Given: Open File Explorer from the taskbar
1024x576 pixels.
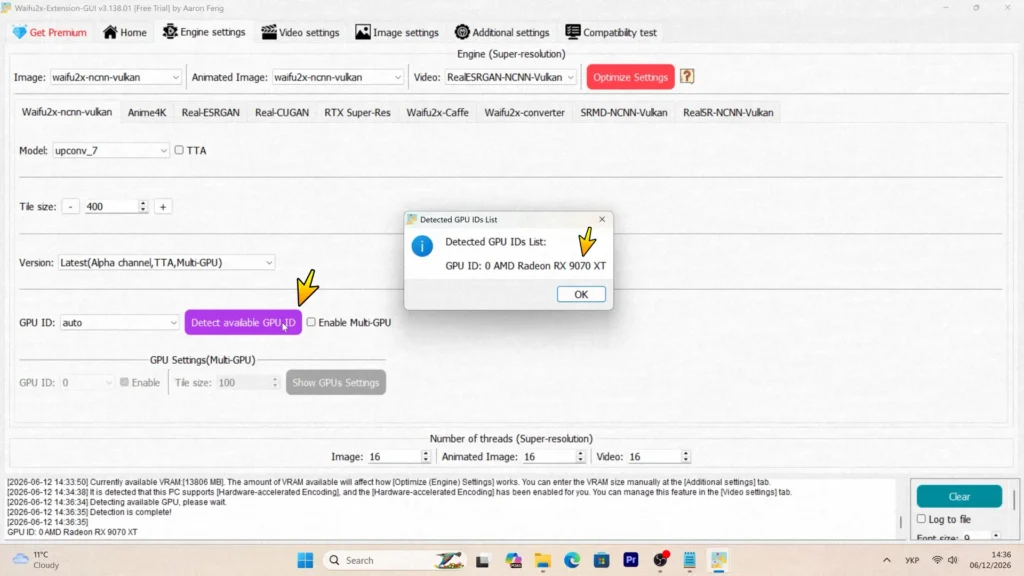Looking at the screenshot, I should (543, 560).
